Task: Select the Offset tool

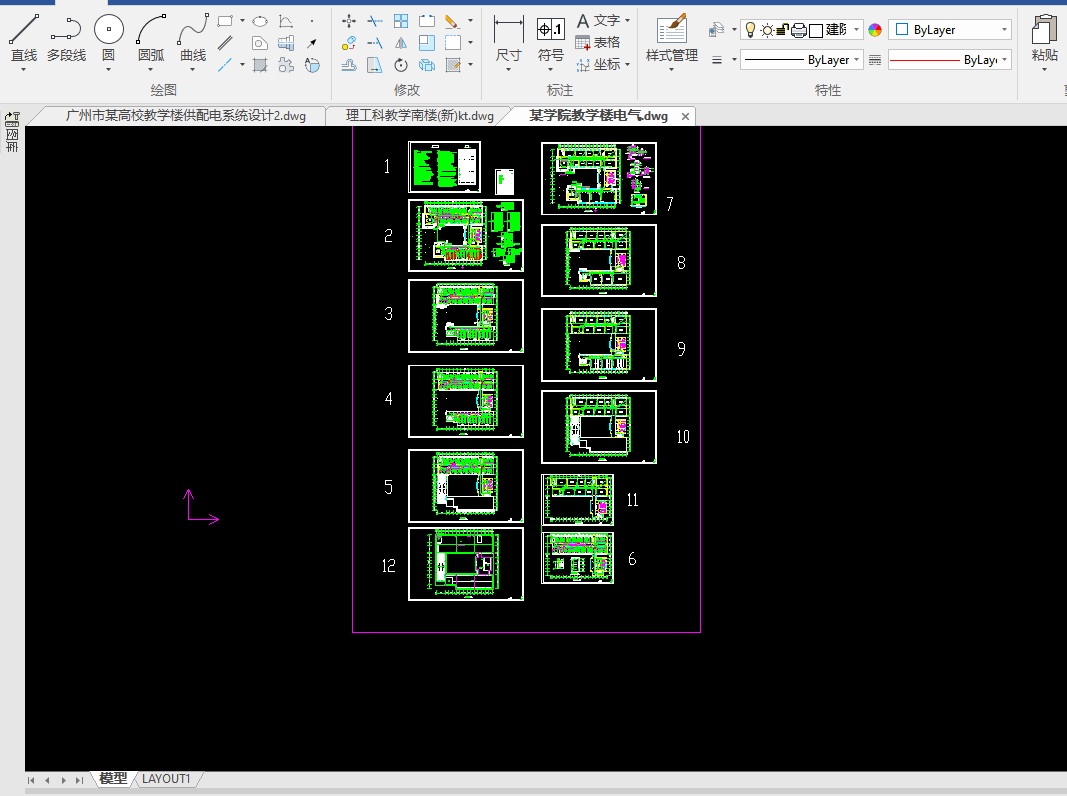Action: tap(349, 65)
